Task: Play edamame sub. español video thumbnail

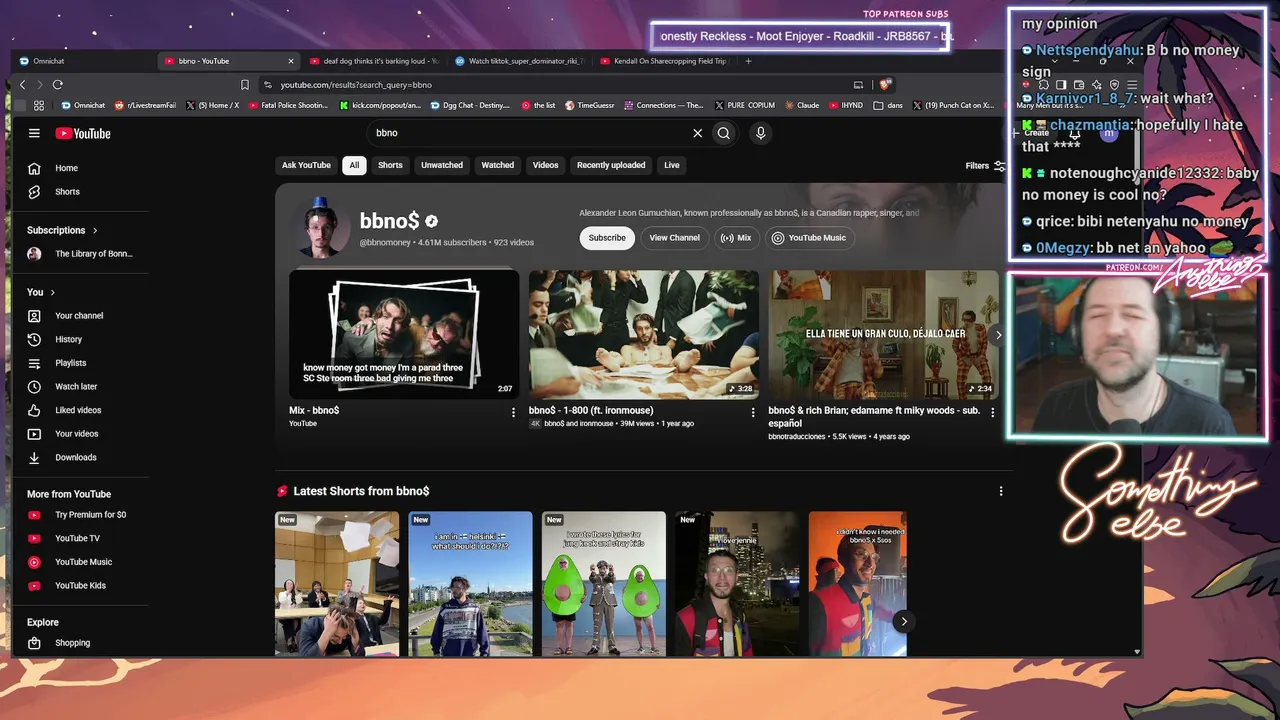Action: pos(884,334)
